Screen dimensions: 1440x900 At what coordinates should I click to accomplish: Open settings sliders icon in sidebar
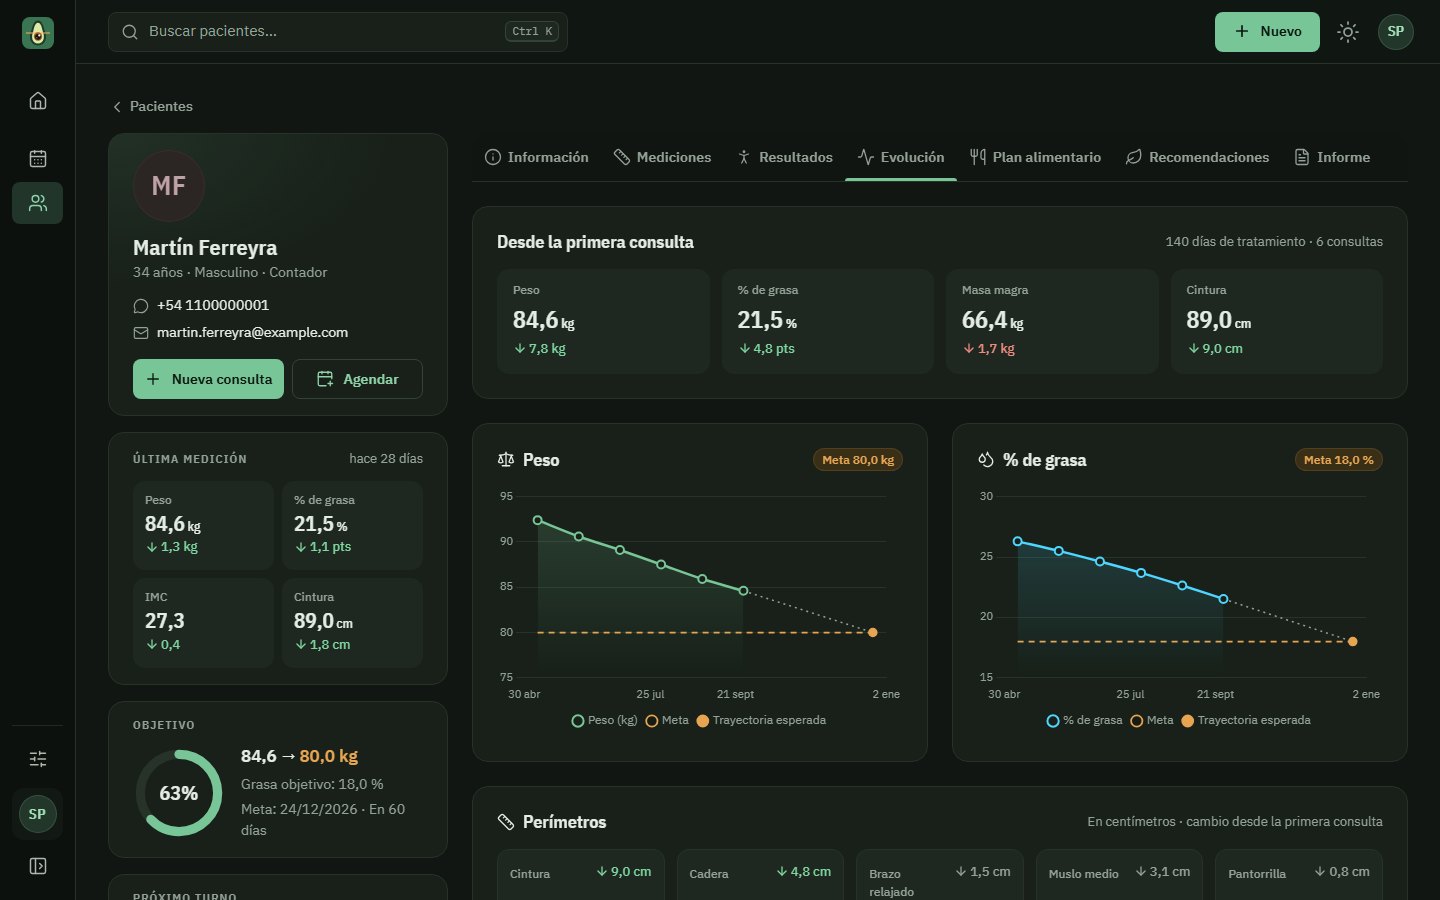[38, 759]
